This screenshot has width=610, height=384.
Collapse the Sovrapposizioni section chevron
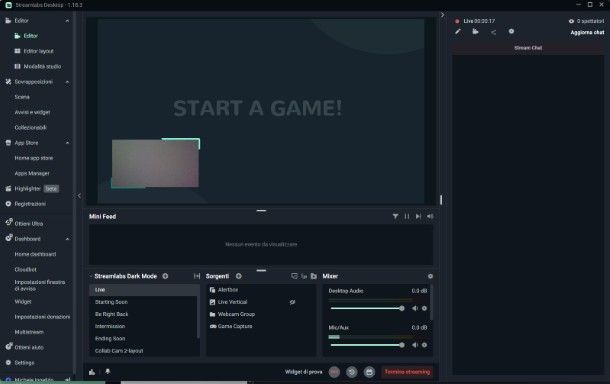click(x=67, y=82)
